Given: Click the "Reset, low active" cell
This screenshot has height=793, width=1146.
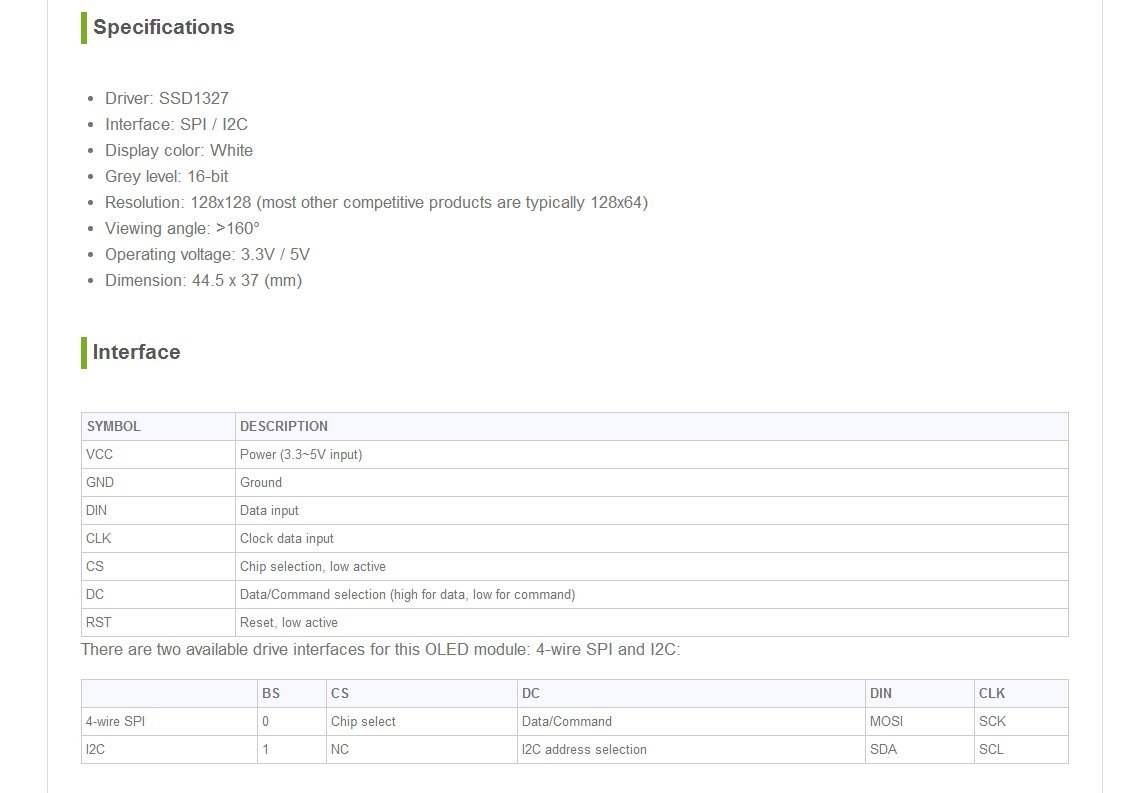Looking at the screenshot, I should (289, 622).
